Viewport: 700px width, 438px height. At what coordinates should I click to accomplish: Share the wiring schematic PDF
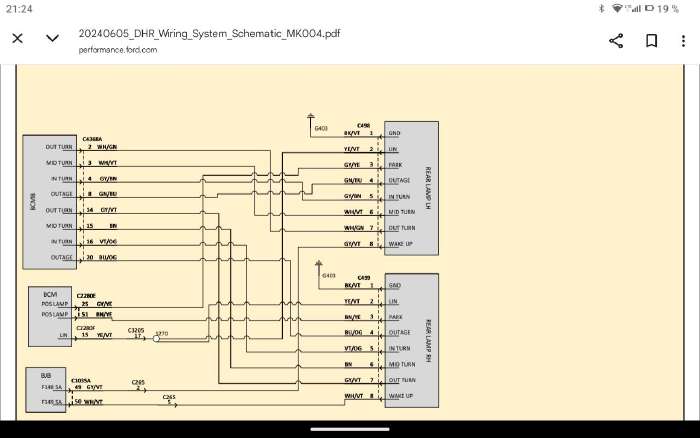[616, 41]
